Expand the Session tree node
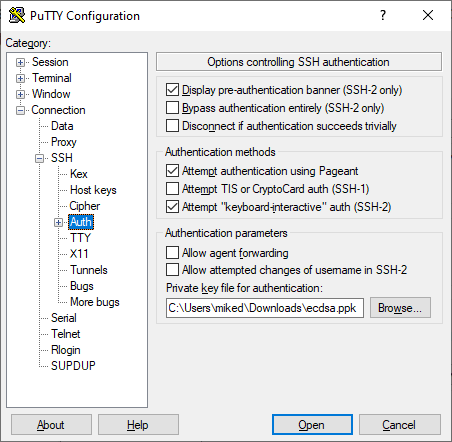 20,62
